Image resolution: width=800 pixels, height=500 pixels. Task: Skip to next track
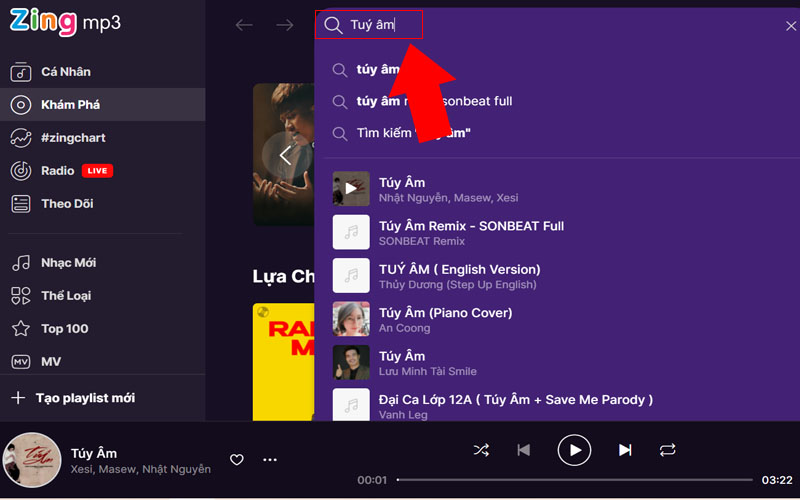coord(625,450)
